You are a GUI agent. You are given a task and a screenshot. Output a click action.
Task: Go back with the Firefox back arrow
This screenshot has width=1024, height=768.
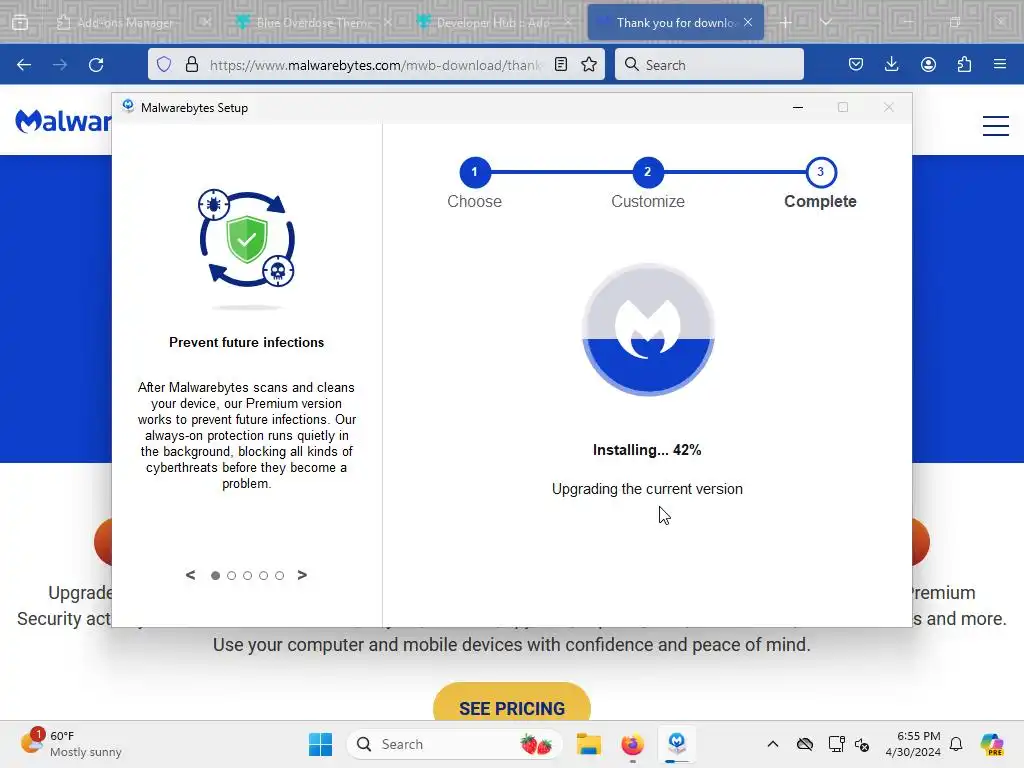[x=24, y=65]
